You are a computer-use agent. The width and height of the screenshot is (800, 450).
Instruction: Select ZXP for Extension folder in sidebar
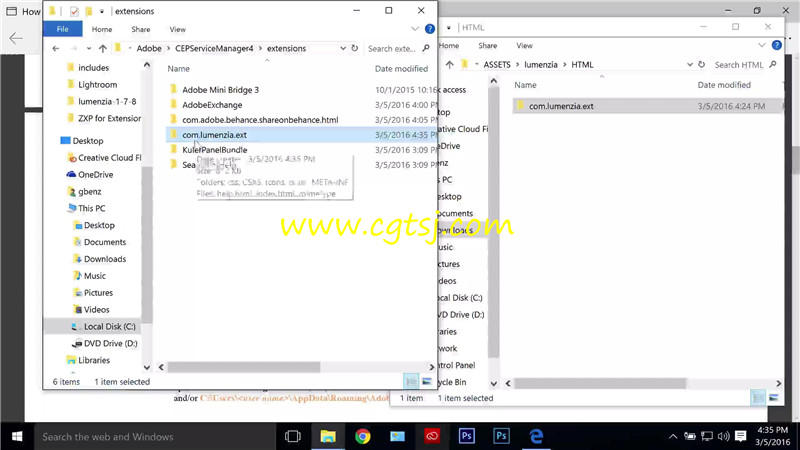(109, 118)
